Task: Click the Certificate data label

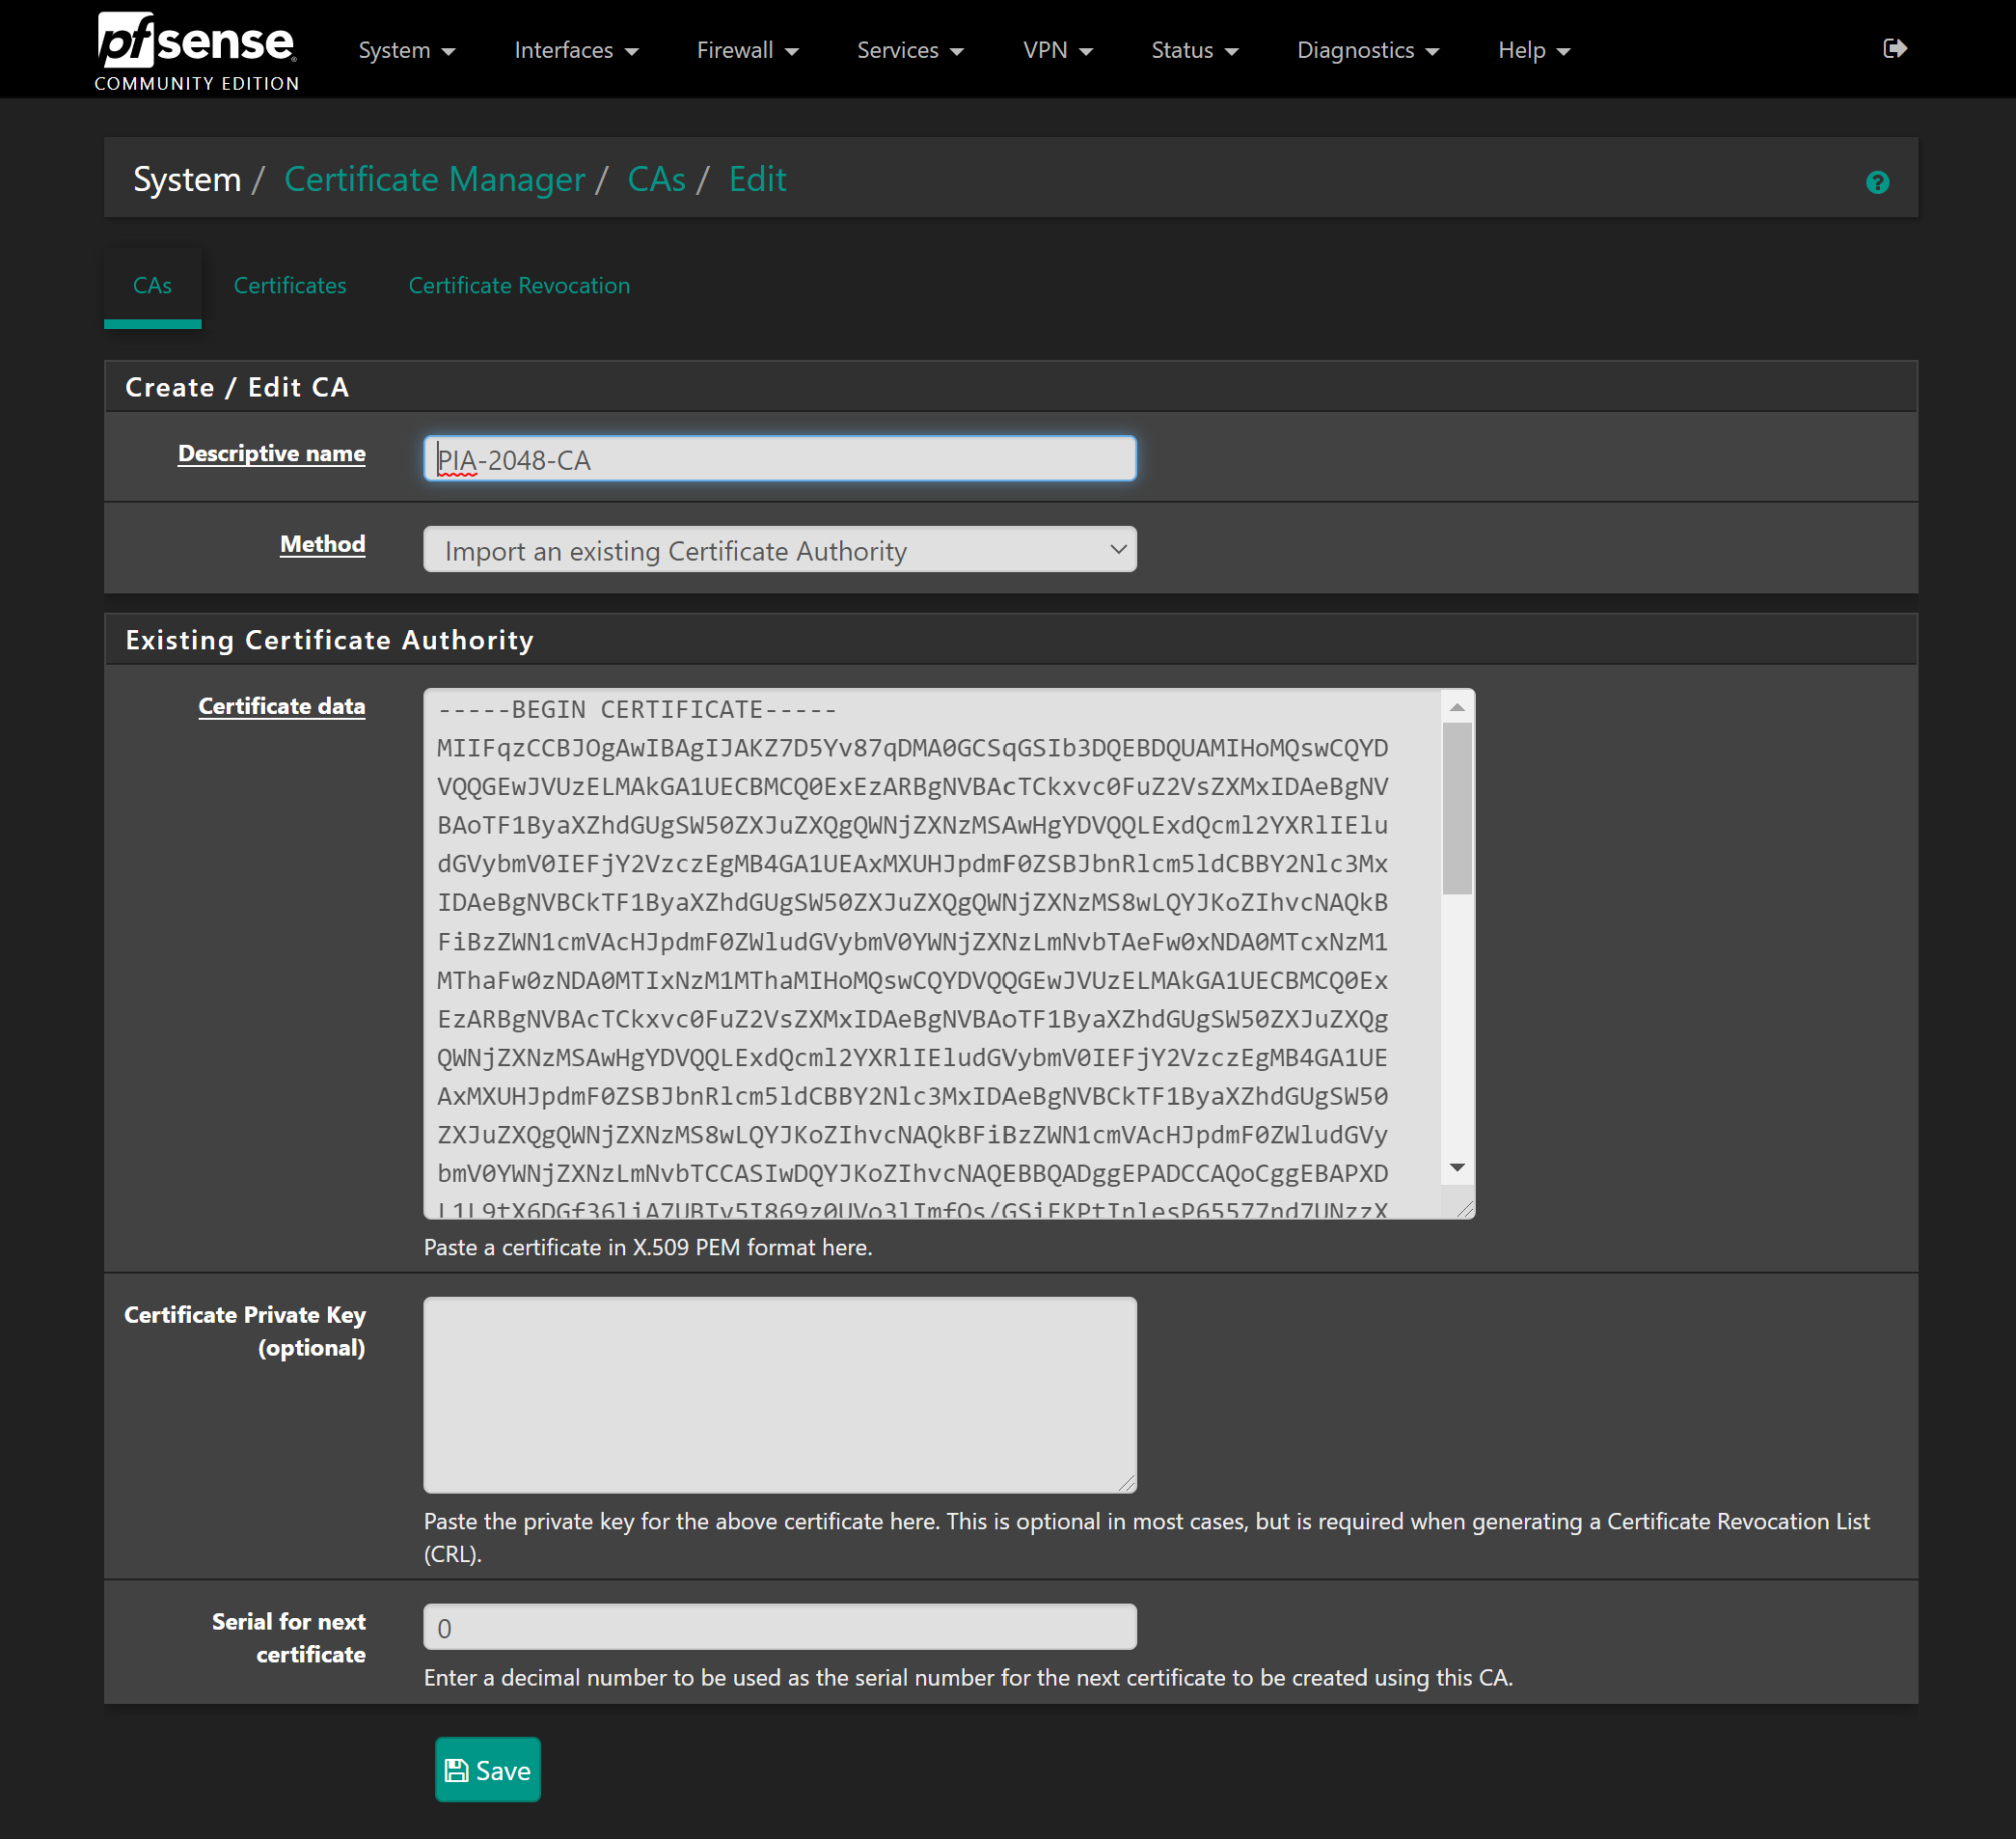Action: coord(281,706)
